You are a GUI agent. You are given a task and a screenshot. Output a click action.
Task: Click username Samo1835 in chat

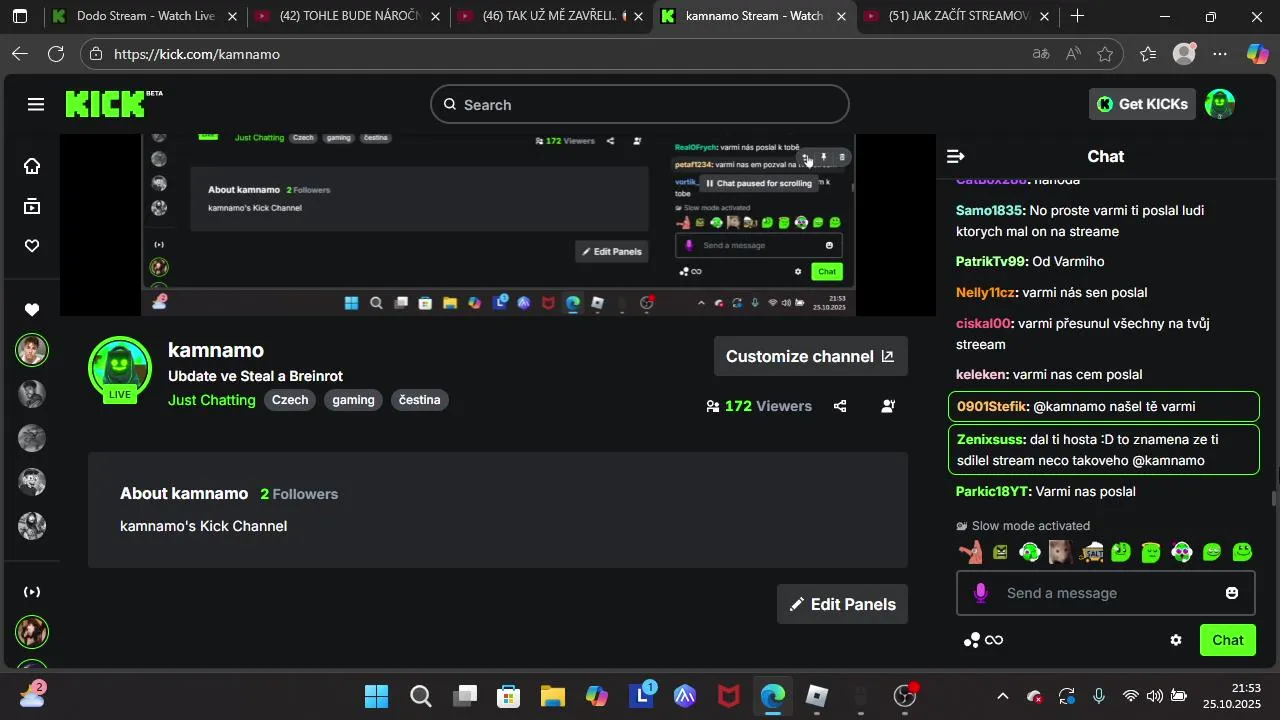tap(990, 211)
